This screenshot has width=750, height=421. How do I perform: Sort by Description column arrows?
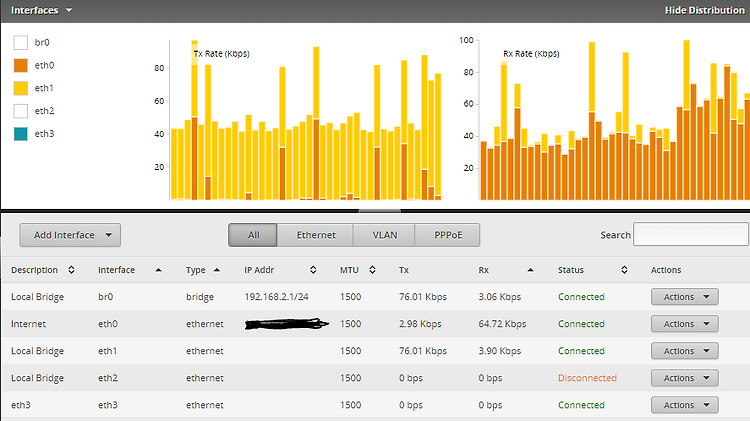pos(71,270)
